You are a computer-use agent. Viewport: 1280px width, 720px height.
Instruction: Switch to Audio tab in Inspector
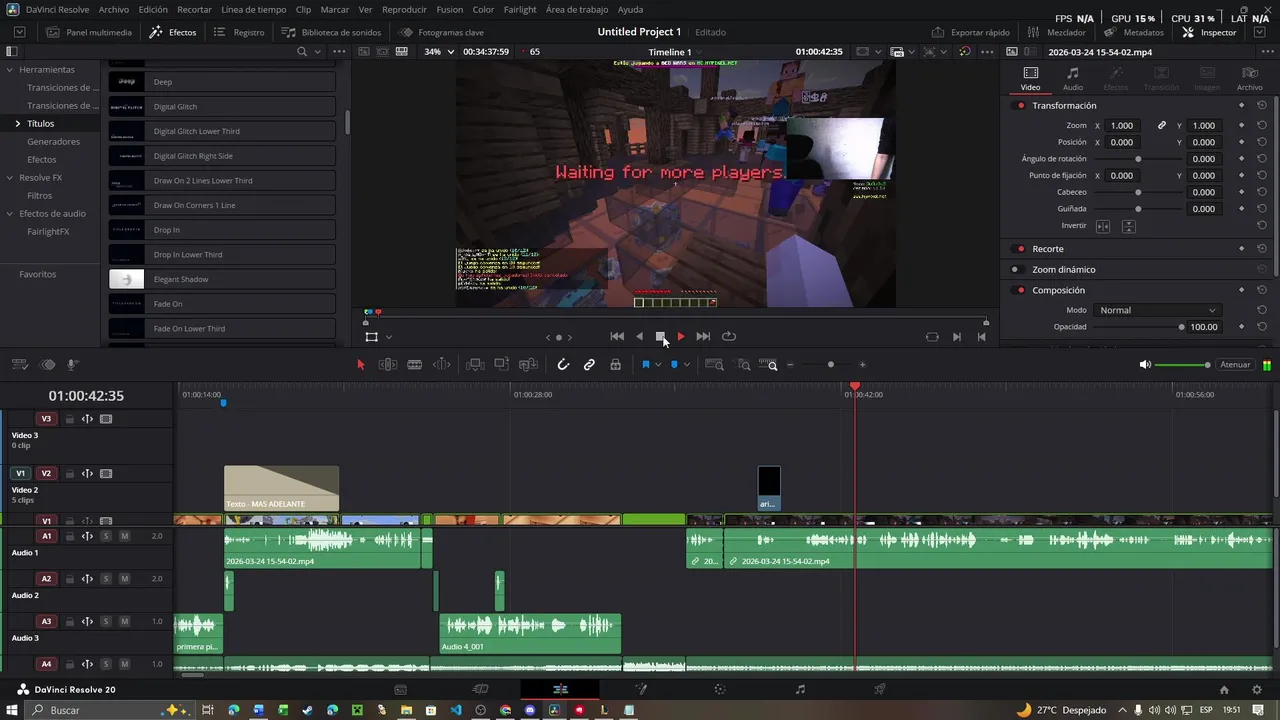1072,79
